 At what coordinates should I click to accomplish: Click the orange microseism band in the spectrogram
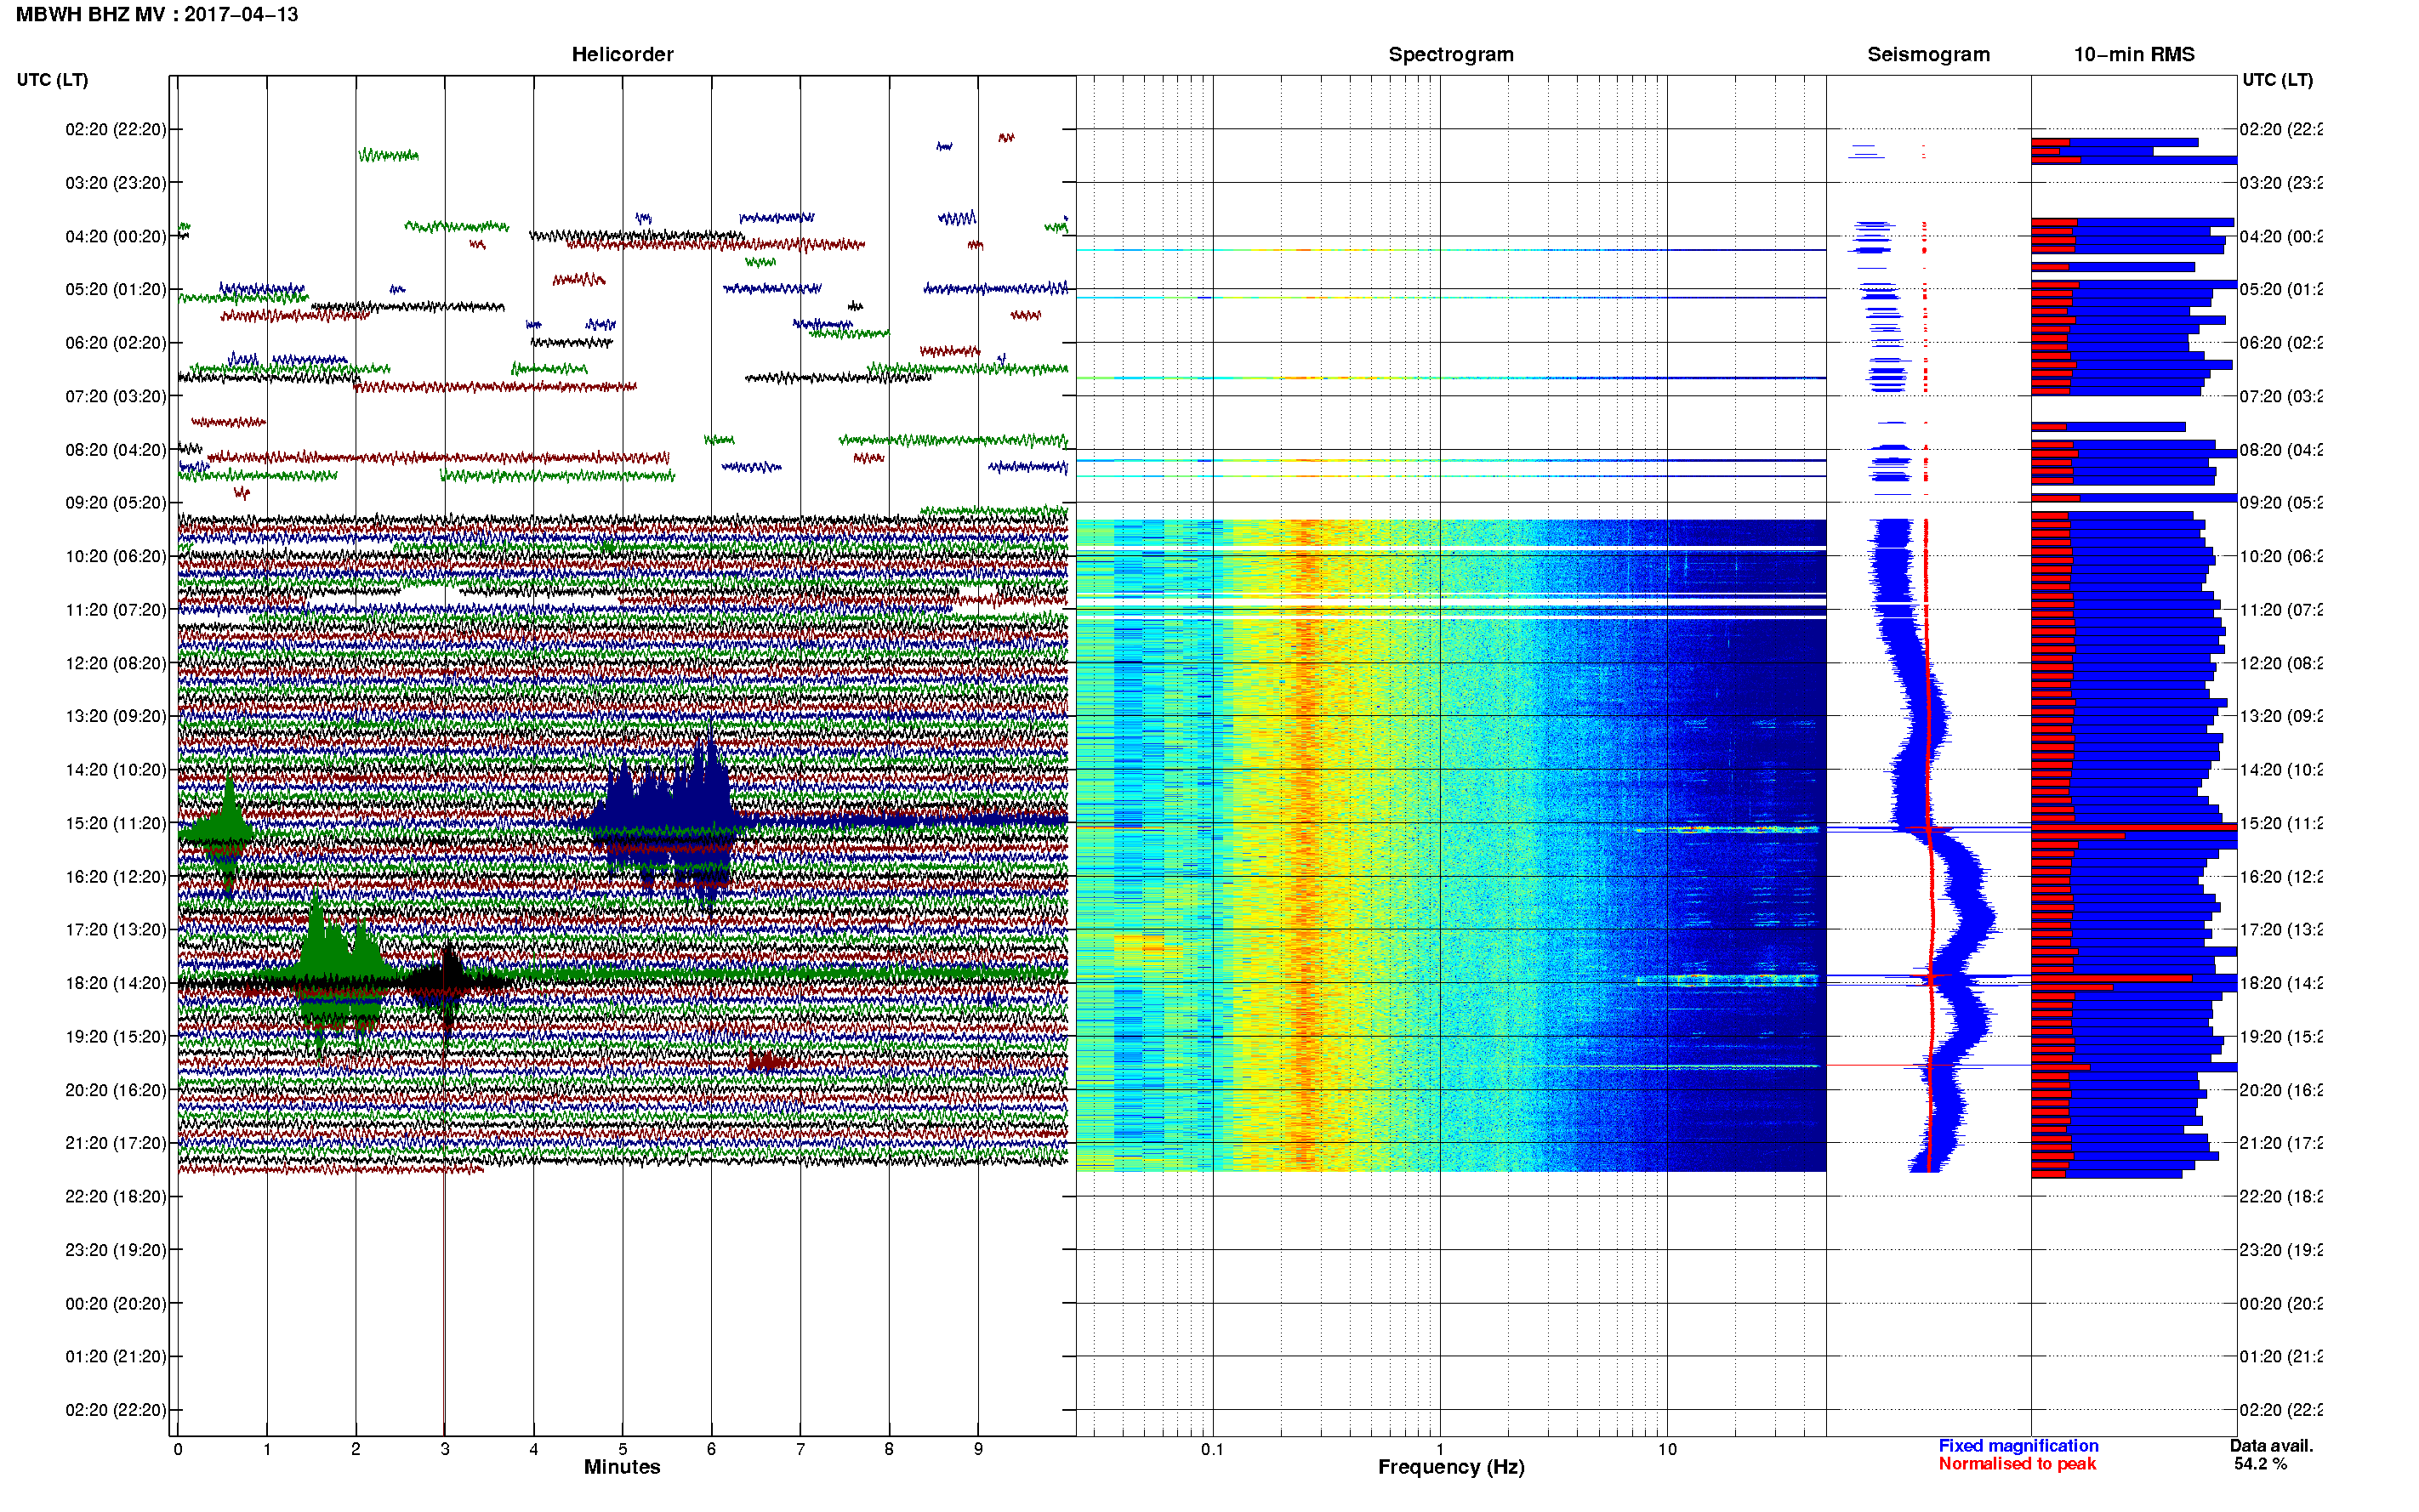click(1305, 845)
